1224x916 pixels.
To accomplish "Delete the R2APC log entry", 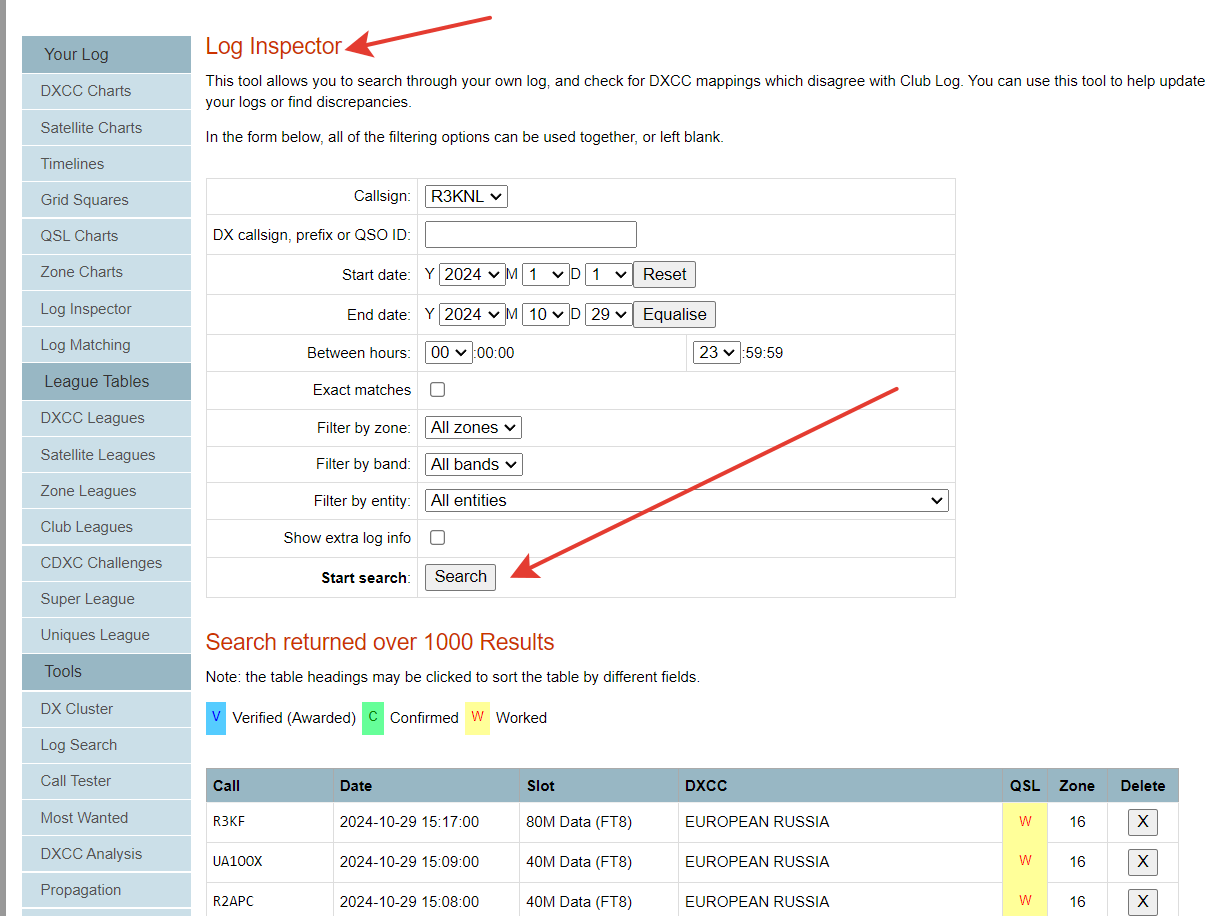I will (x=1142, y=901).
